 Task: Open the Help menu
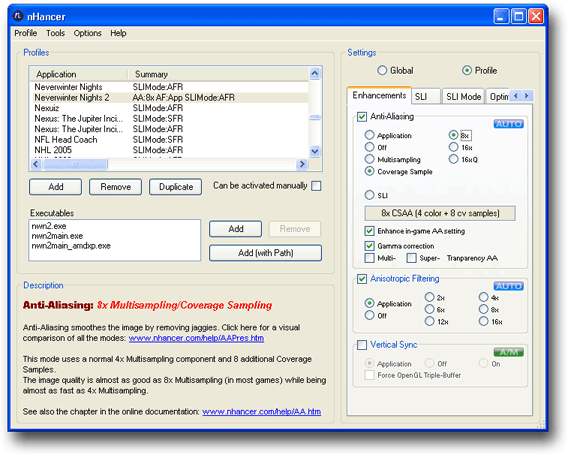(118, 33)
